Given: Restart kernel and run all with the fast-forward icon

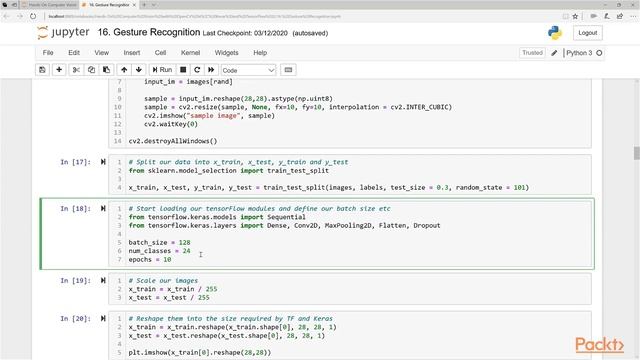Looking at the screenshot, I should coord(211,70).
